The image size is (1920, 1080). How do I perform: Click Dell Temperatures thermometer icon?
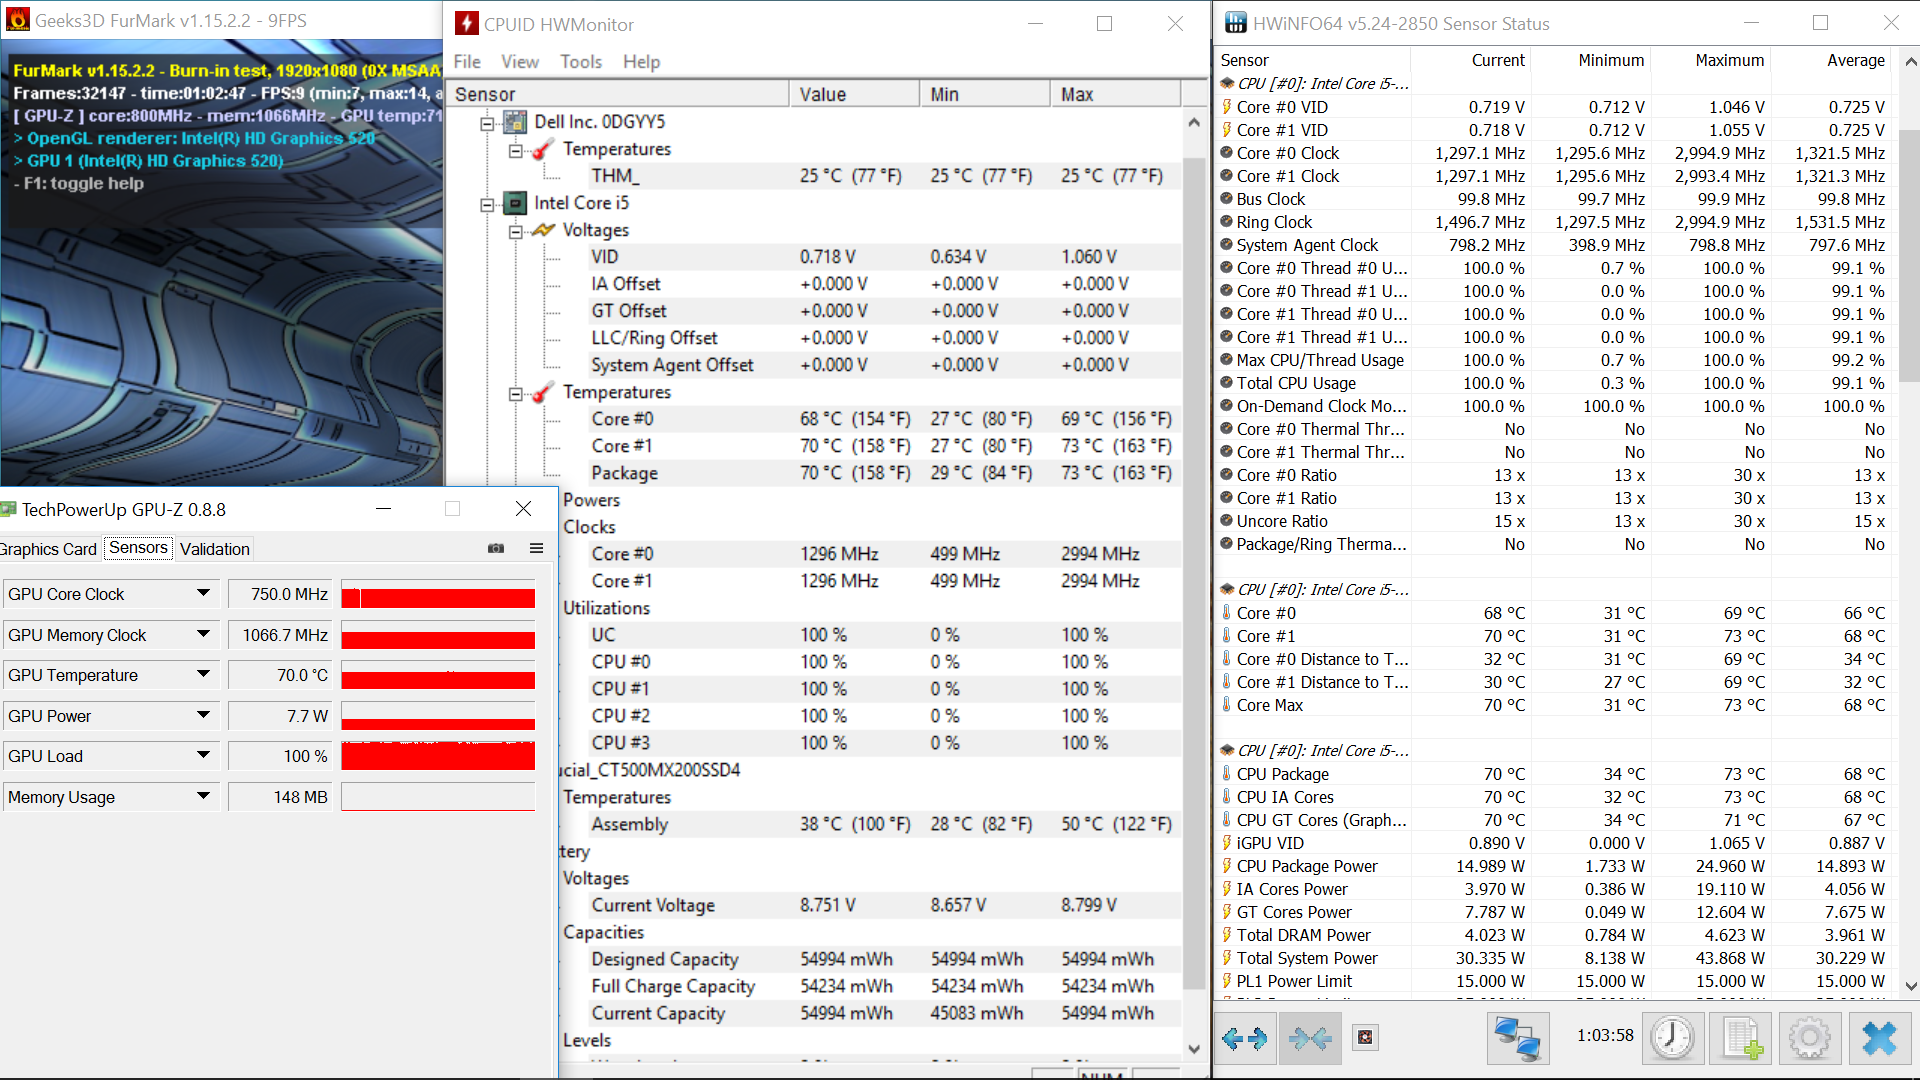coord(543,149)
